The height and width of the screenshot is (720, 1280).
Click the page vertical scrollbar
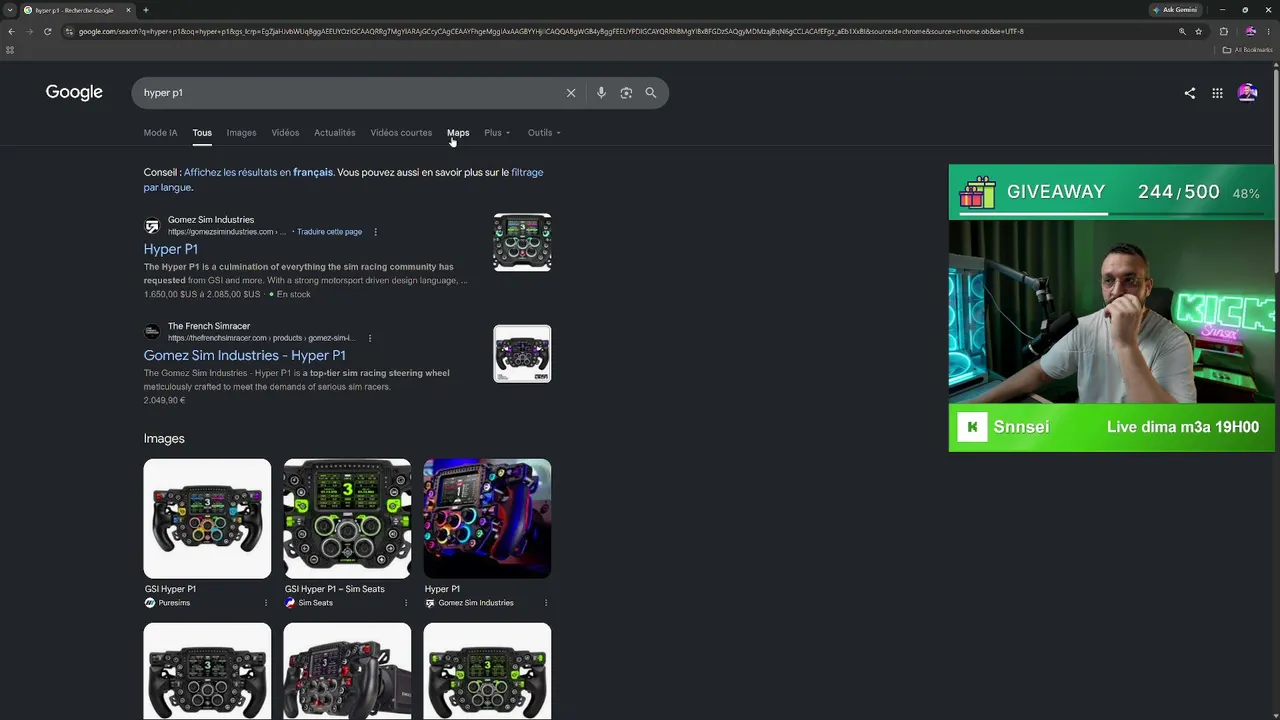1276,170
